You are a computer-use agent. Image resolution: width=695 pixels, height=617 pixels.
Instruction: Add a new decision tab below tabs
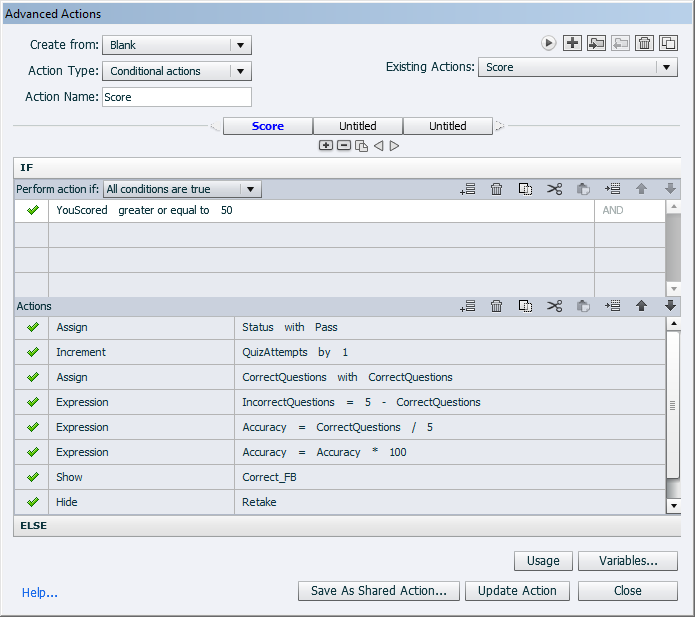click(x=326, y=145)
